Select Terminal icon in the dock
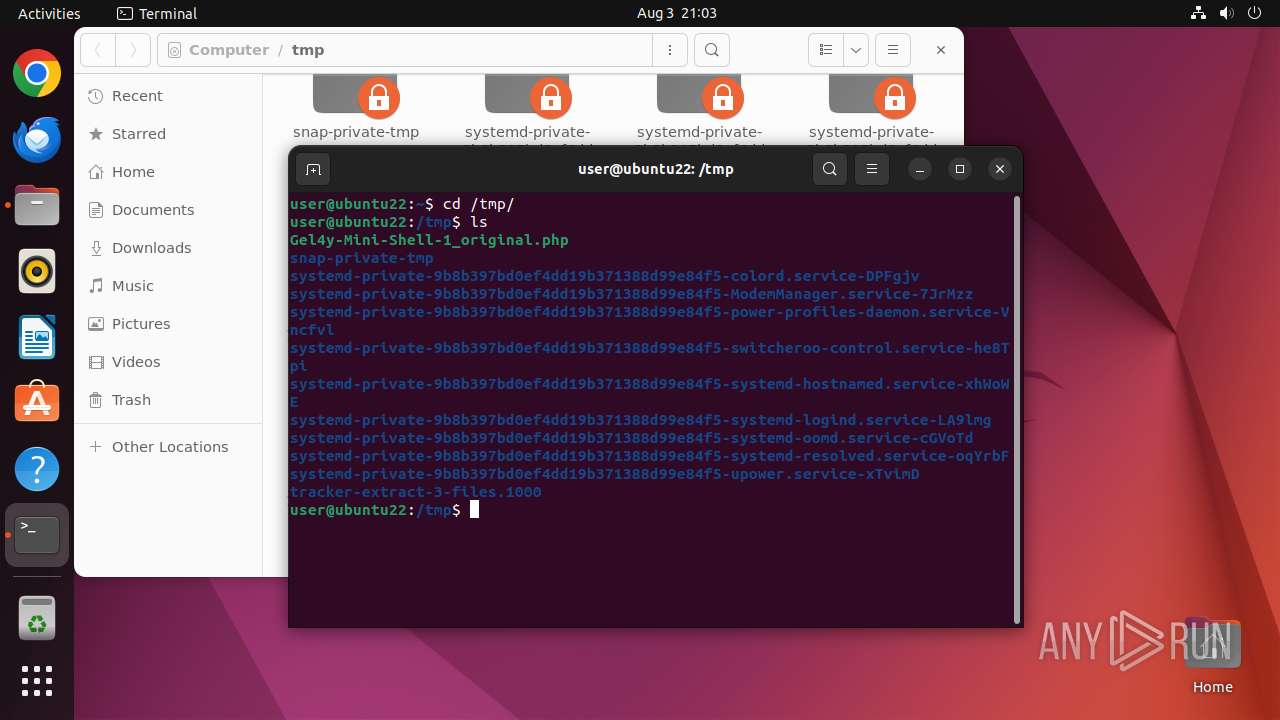 click(37, 535)
